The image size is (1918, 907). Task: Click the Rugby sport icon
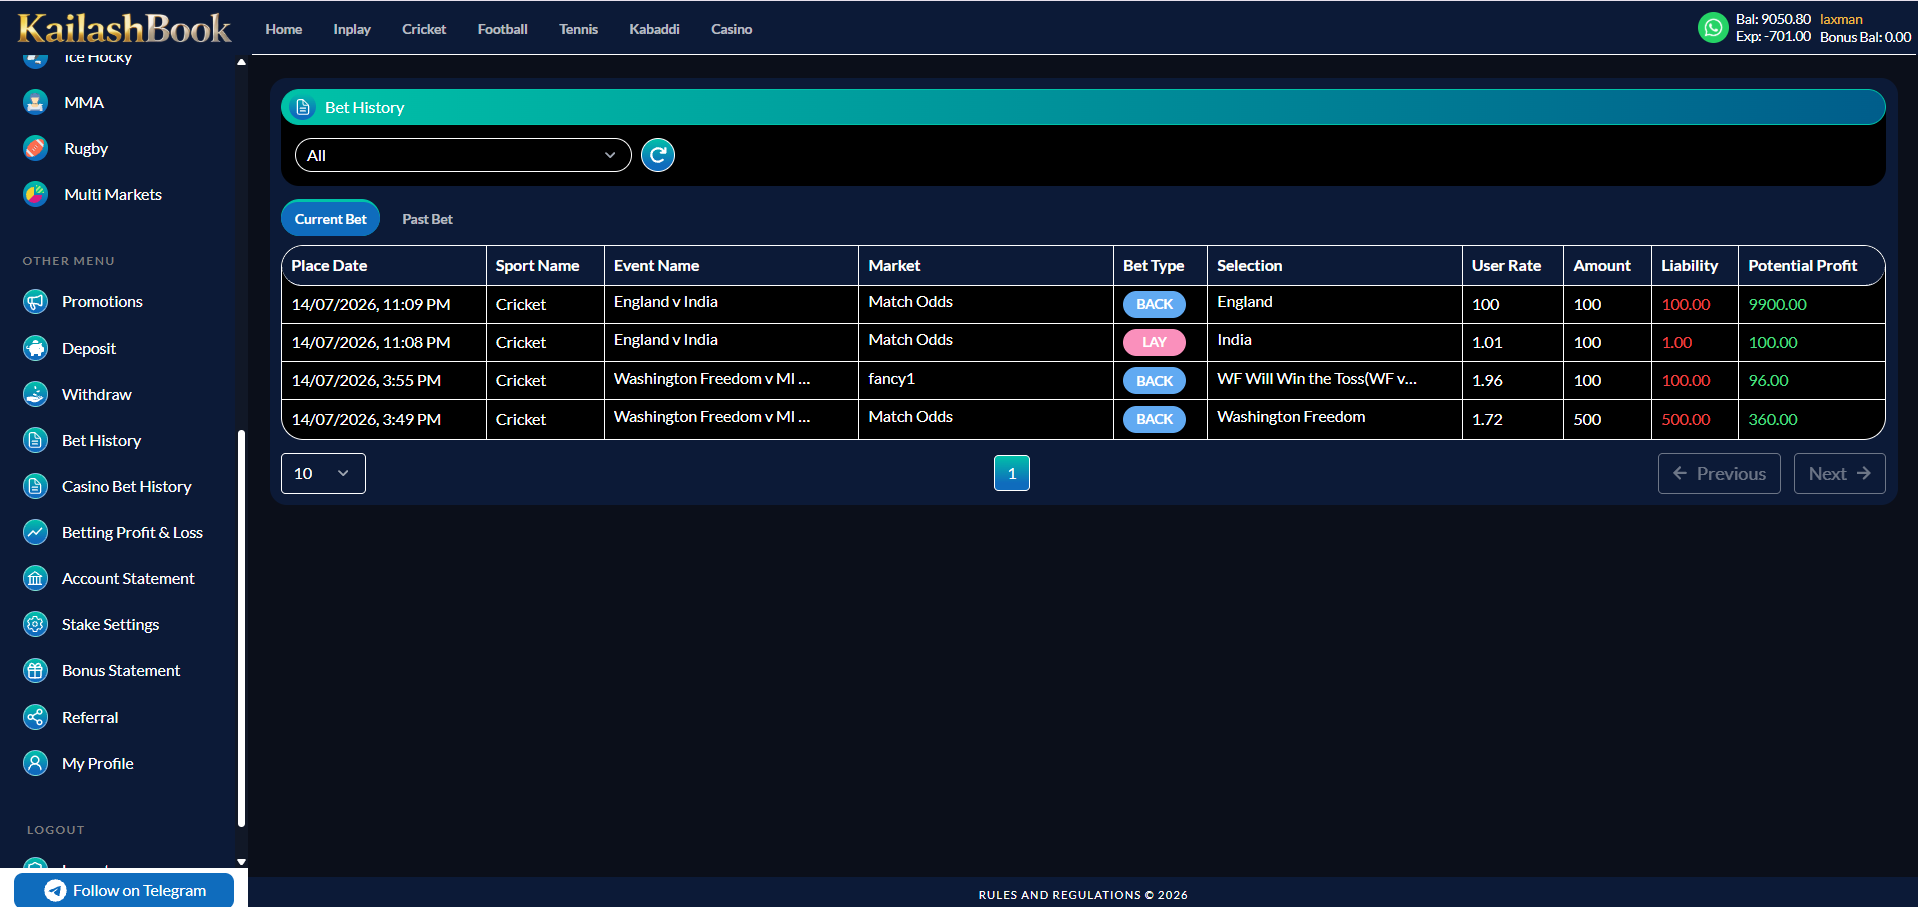click(36, 148)
